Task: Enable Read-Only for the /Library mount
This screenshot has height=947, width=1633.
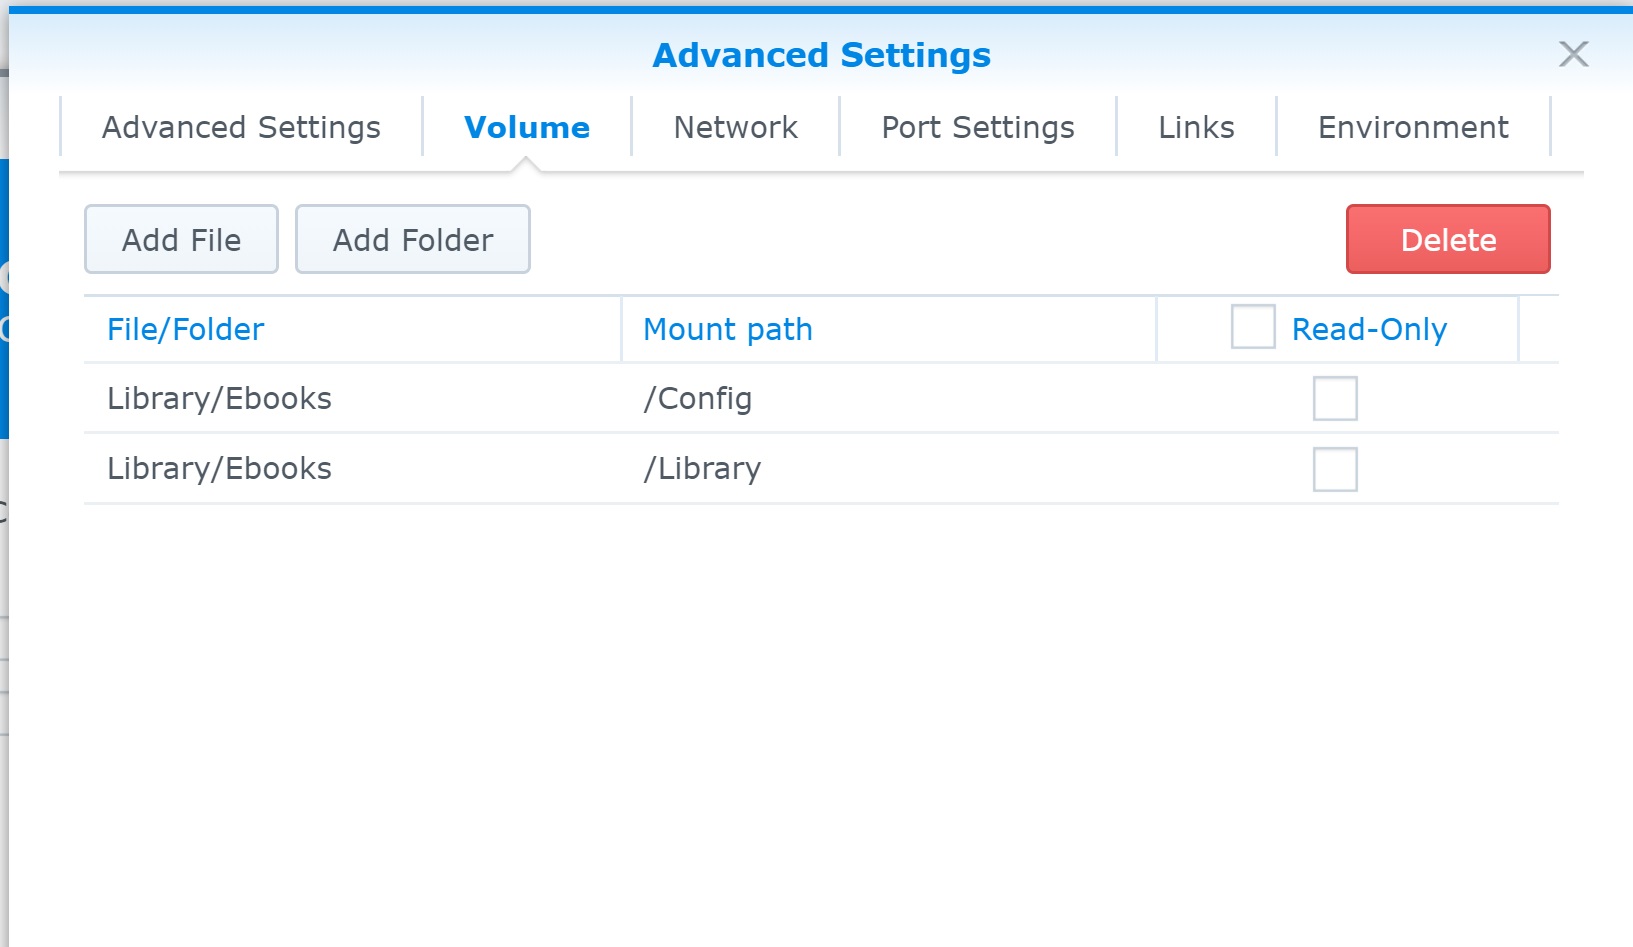Action: [1335, 469]
